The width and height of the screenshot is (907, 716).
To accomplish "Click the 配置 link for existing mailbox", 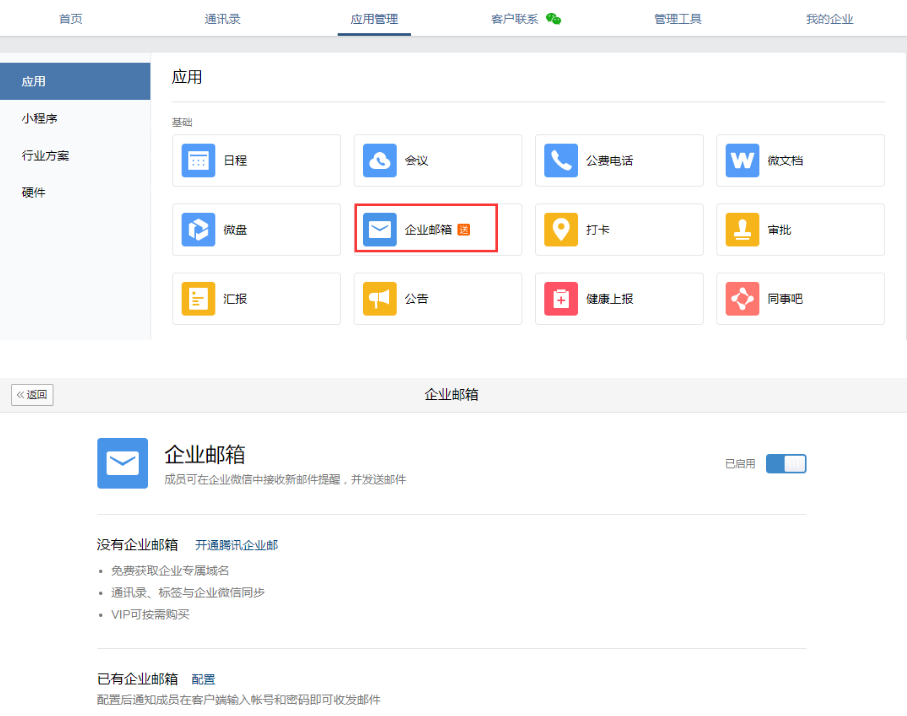I will (x=203, y=679).
